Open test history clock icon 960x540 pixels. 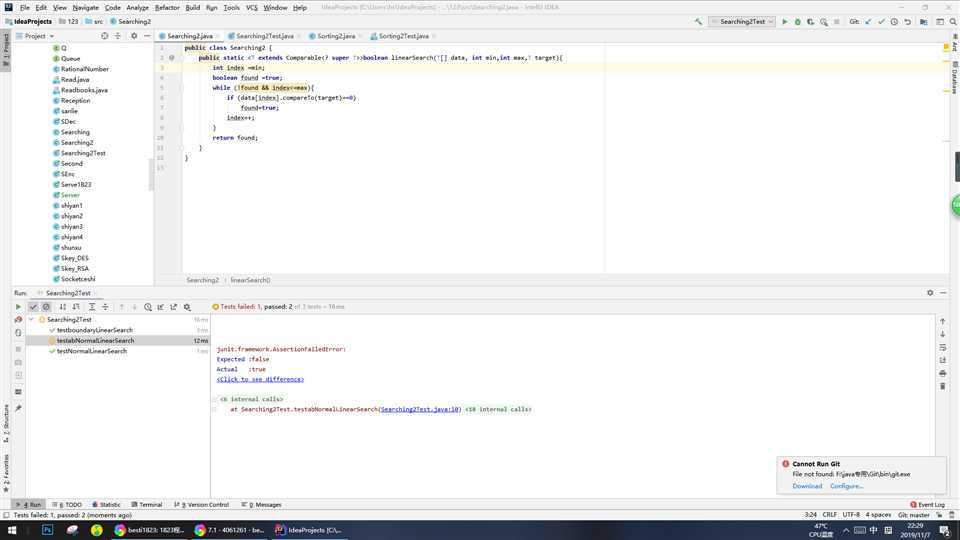click(x=148, y=307)
